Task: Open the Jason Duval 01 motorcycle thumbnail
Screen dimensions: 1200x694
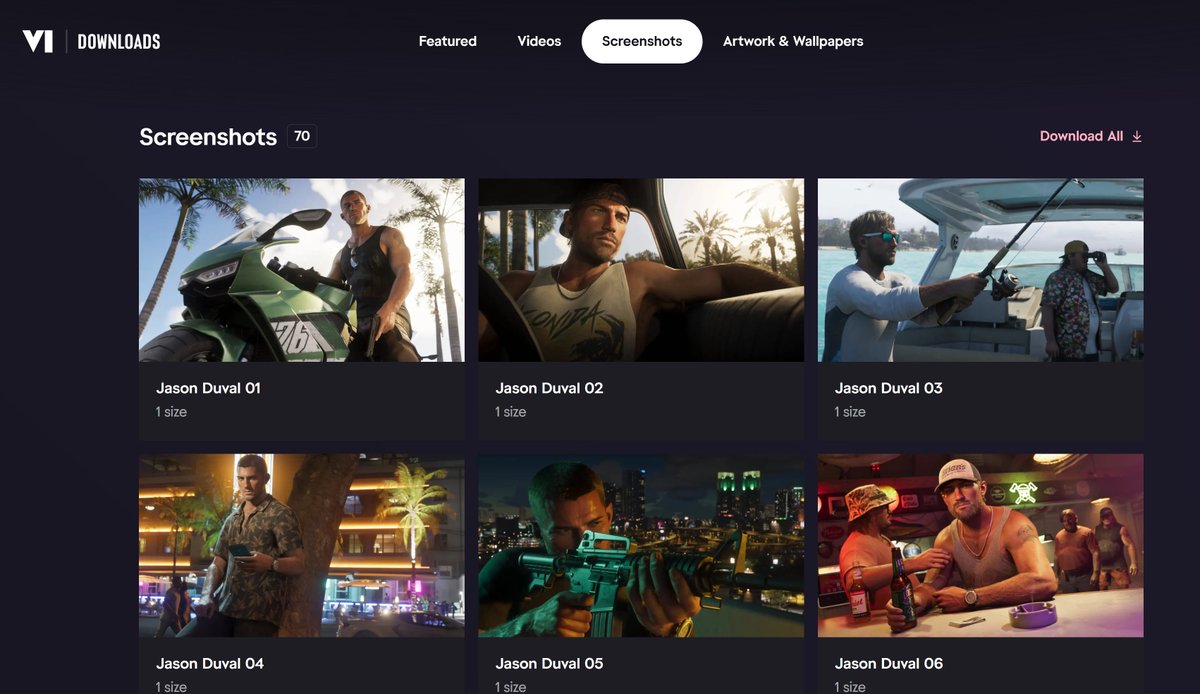Action: pos(302,270)
